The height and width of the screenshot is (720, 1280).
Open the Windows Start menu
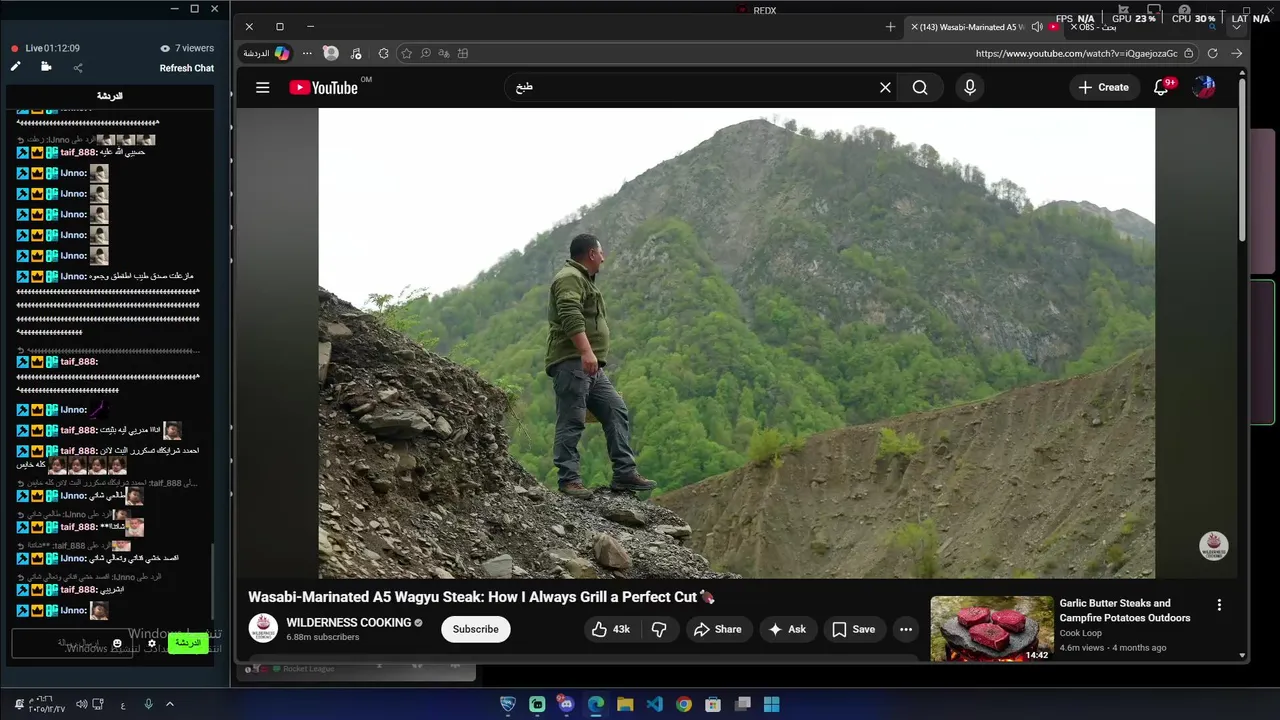[772, 704]
